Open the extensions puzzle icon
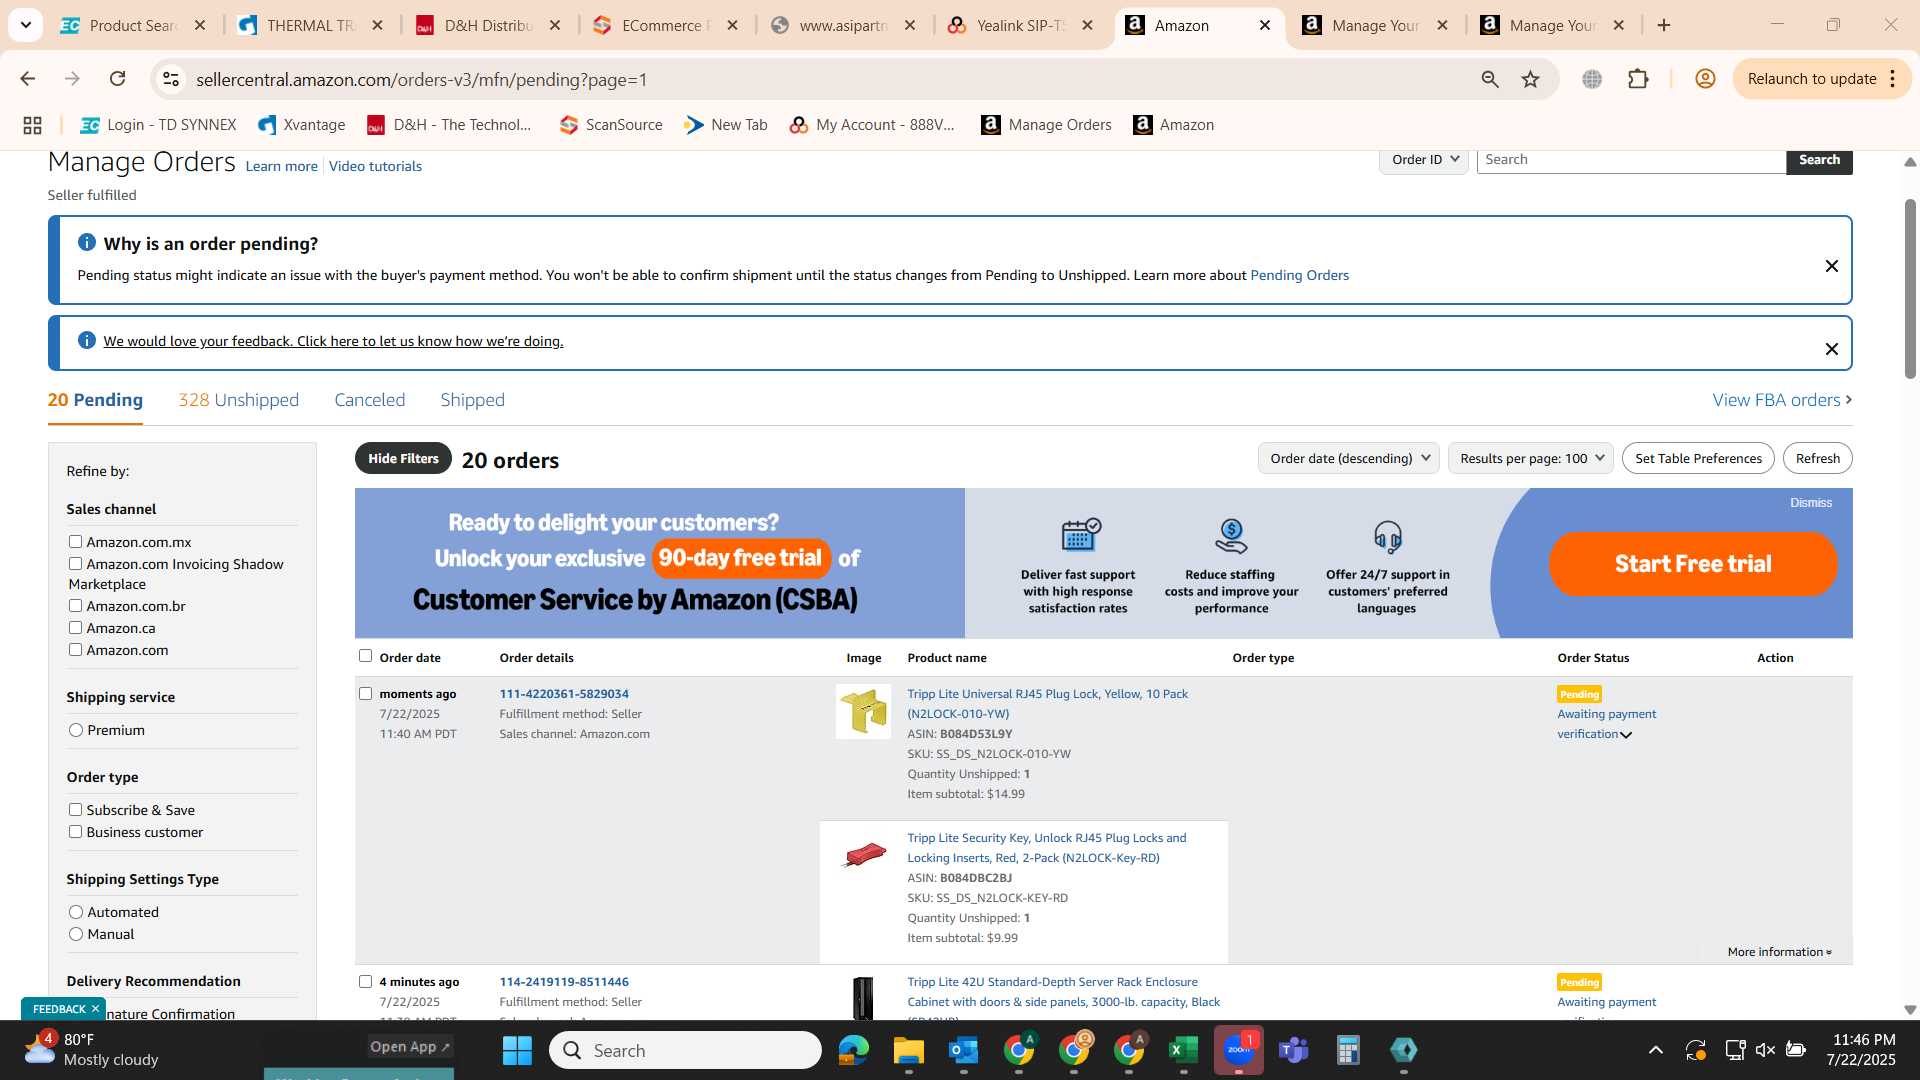This screenshot has width=1920, height=1080. [1638, 79]
